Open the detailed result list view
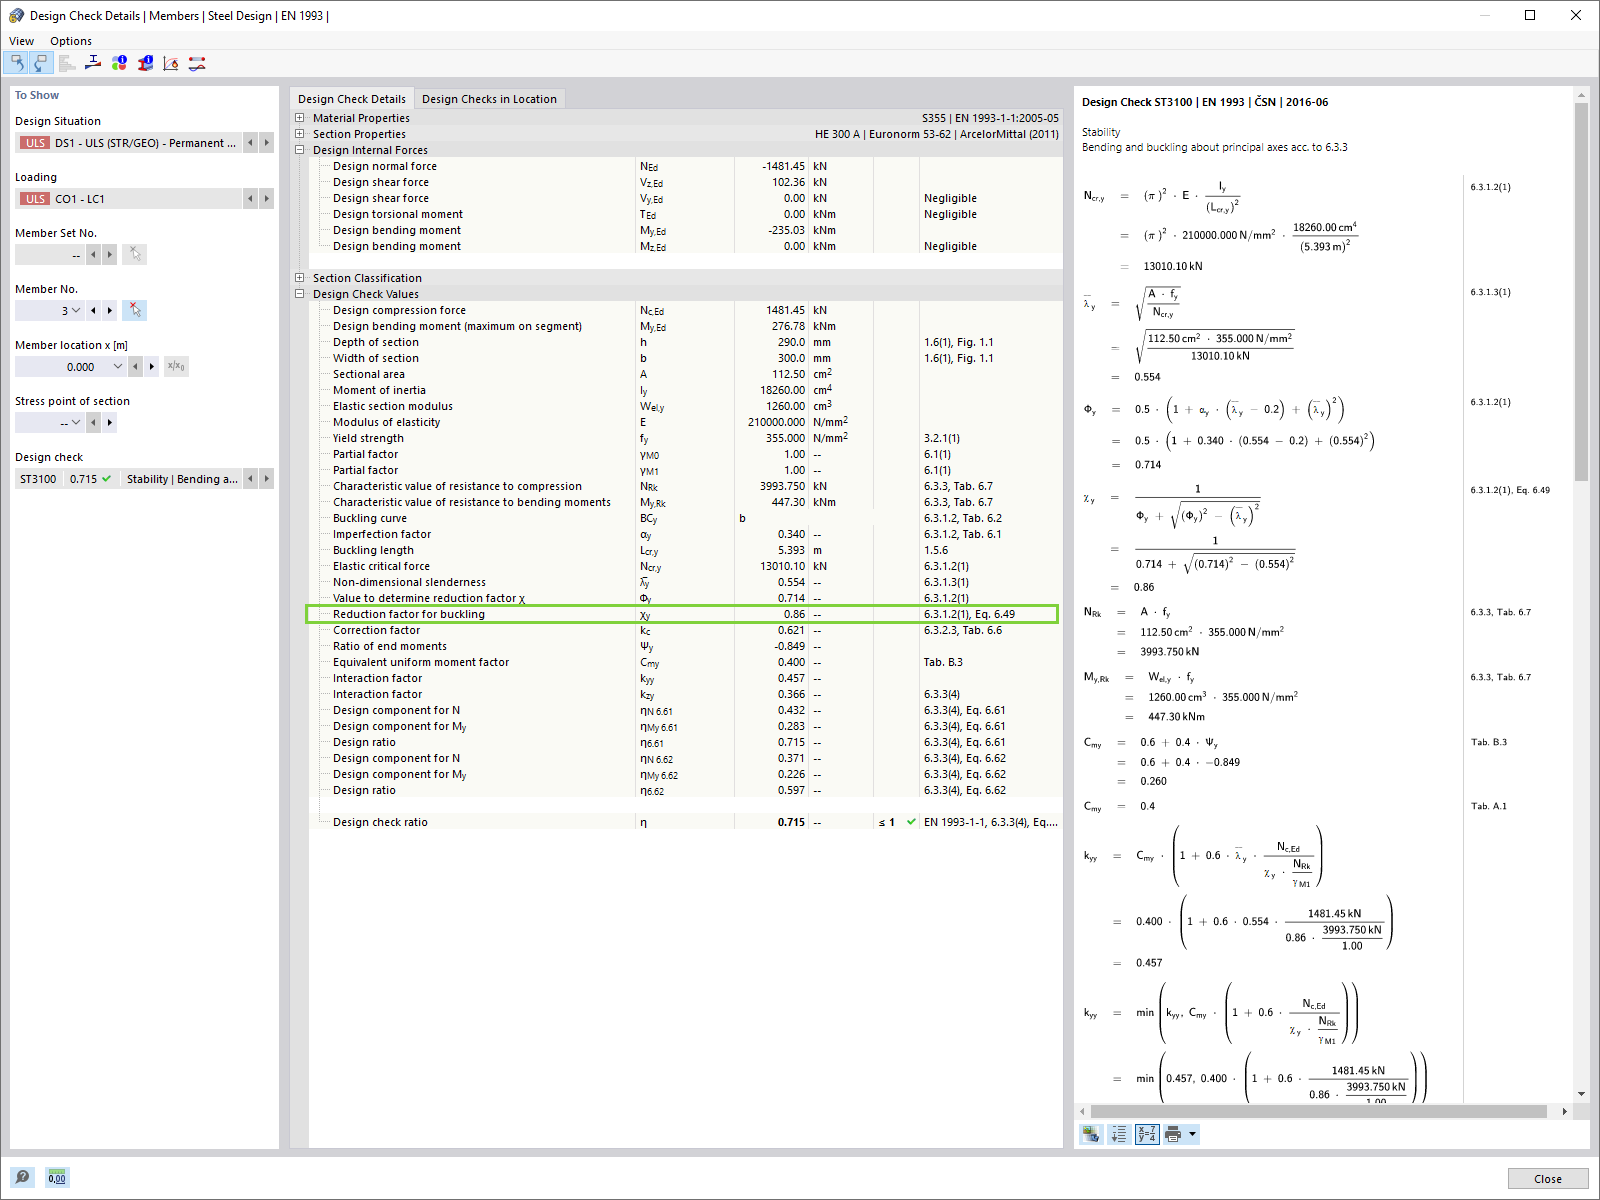1600x1200 pixels. pos(67,63)
